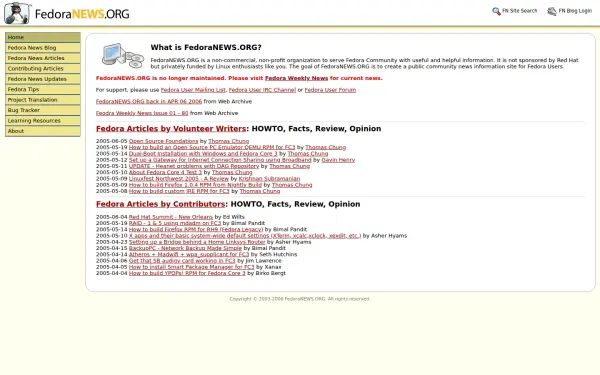This screenshot has width=600, height=375.
Task: Open X apps default settings article
Action: tap(245, 236)
